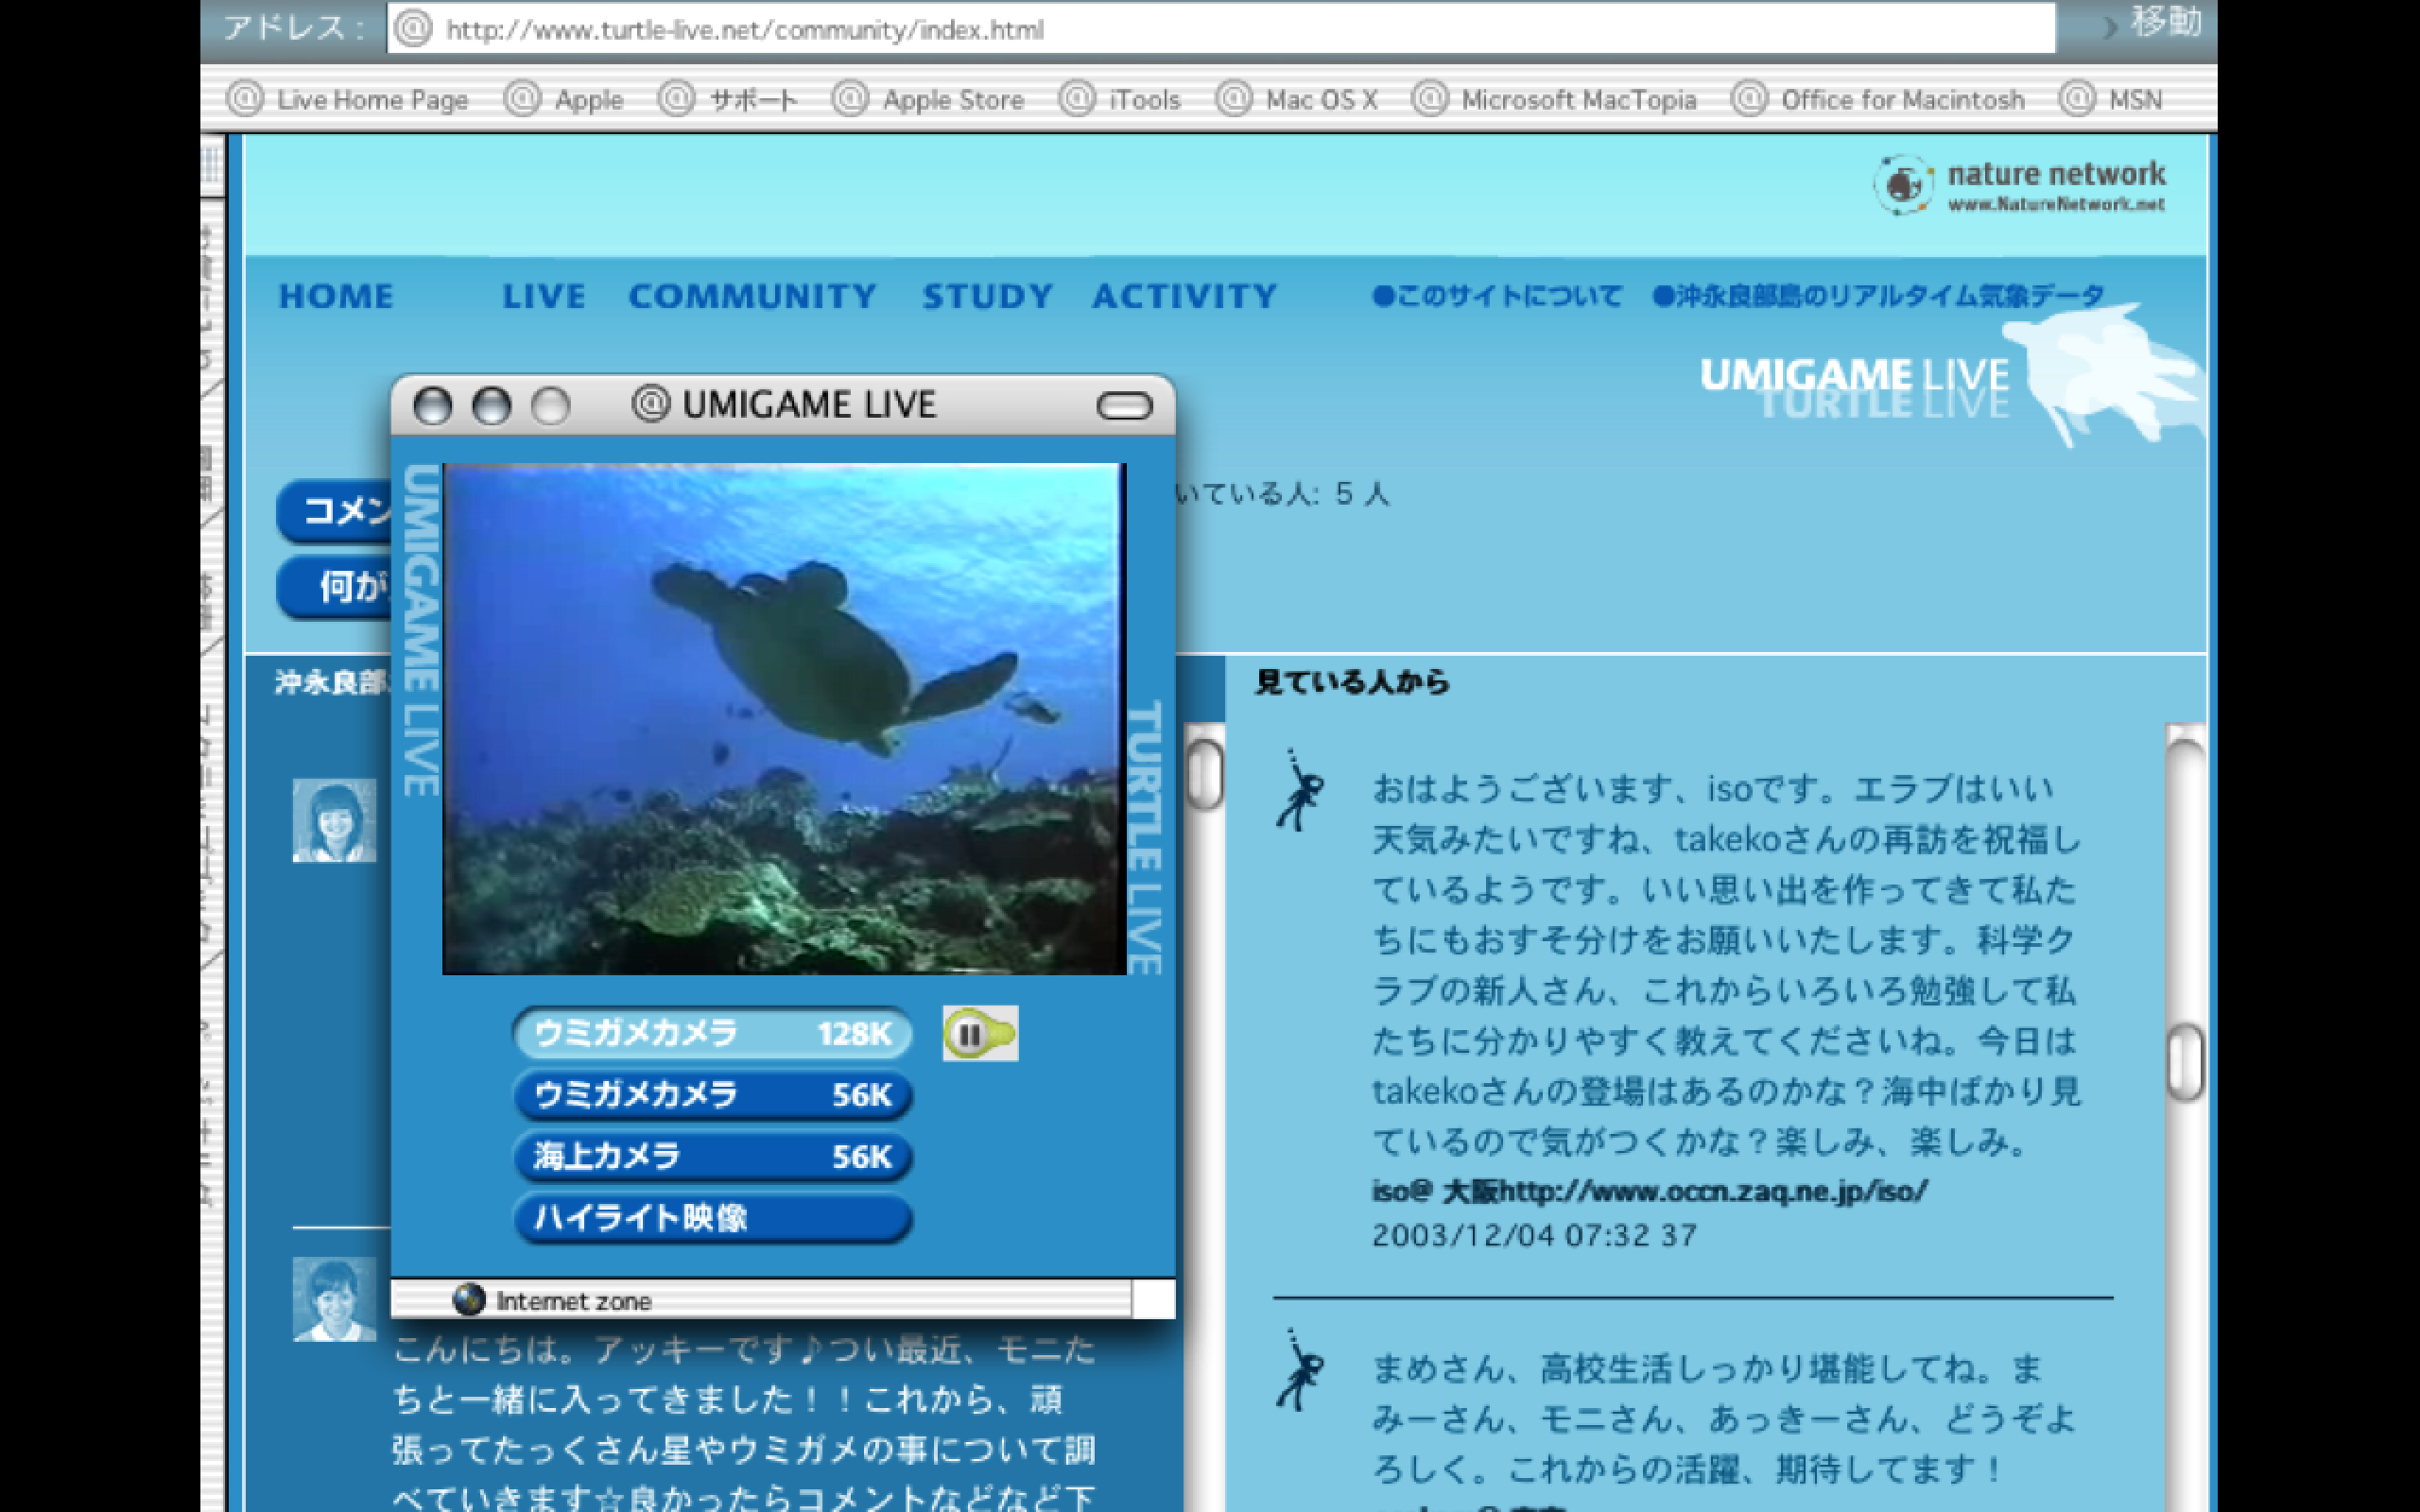The width and height of the screenshot is (2420, 1512).
Task: Open the STUDY navigation tab
Action: coord(987,296)
